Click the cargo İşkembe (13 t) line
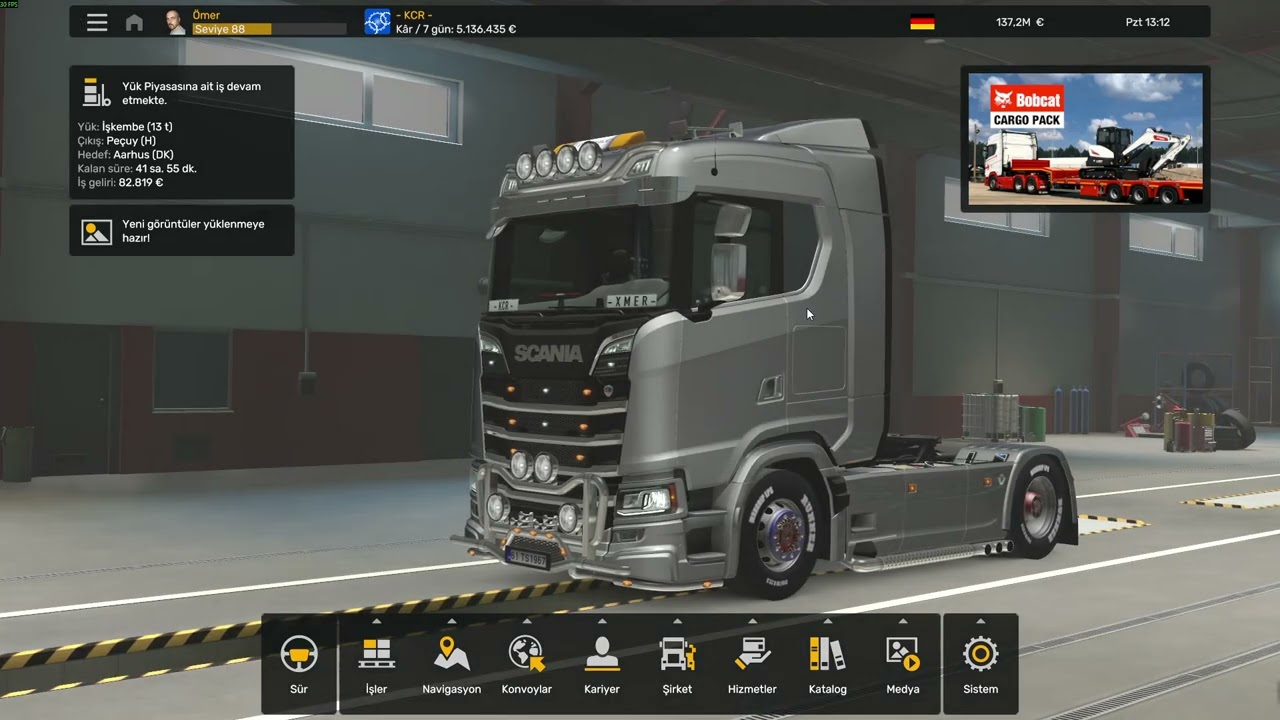 pyautogui.click(x=124, y=127)
